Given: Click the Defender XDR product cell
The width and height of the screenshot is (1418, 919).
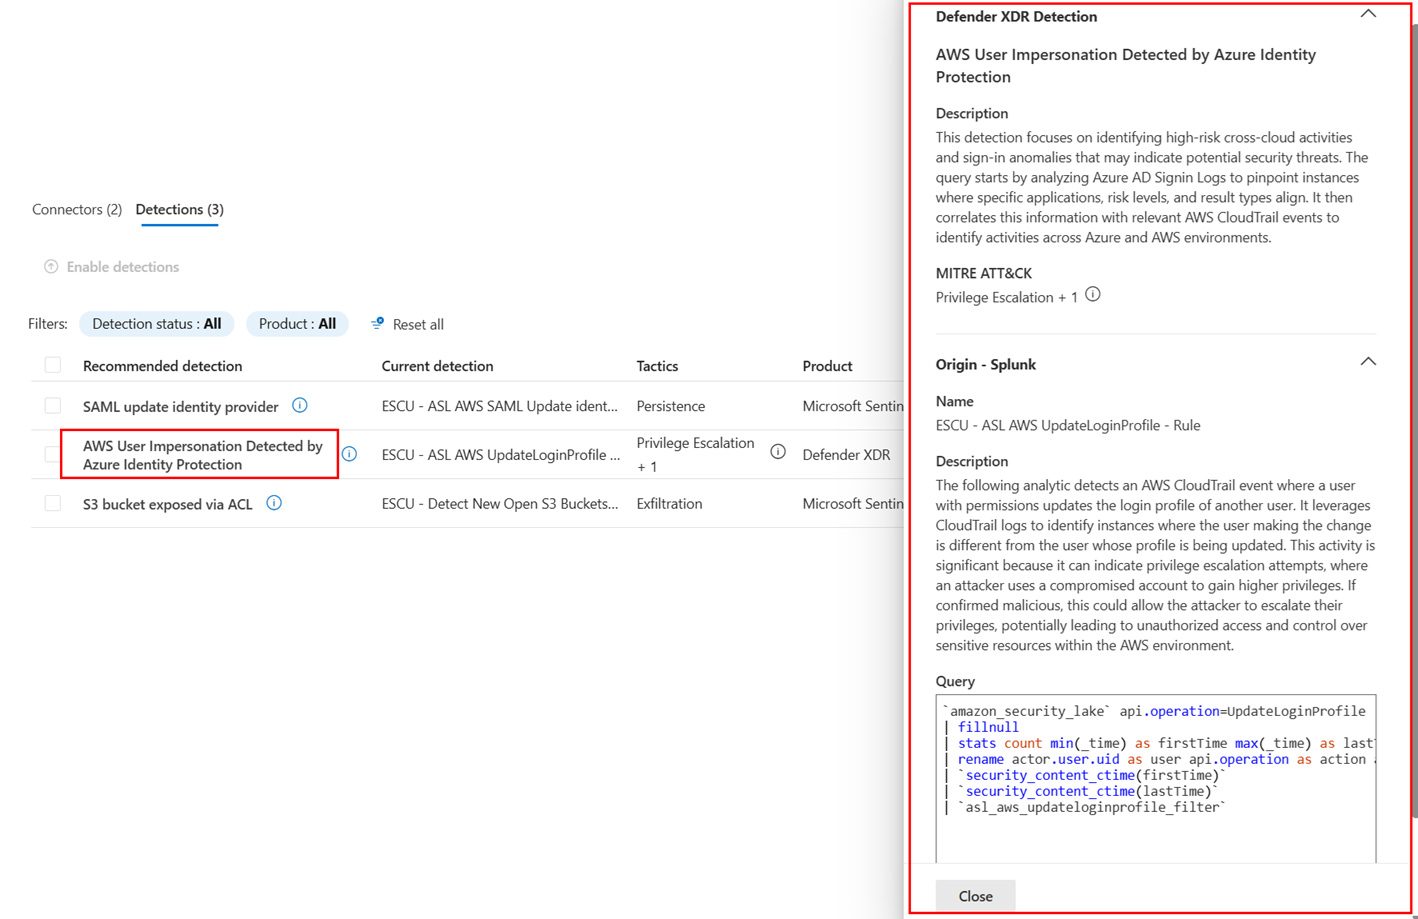Looking at the screenshot, I should click(x=846, y=455).
